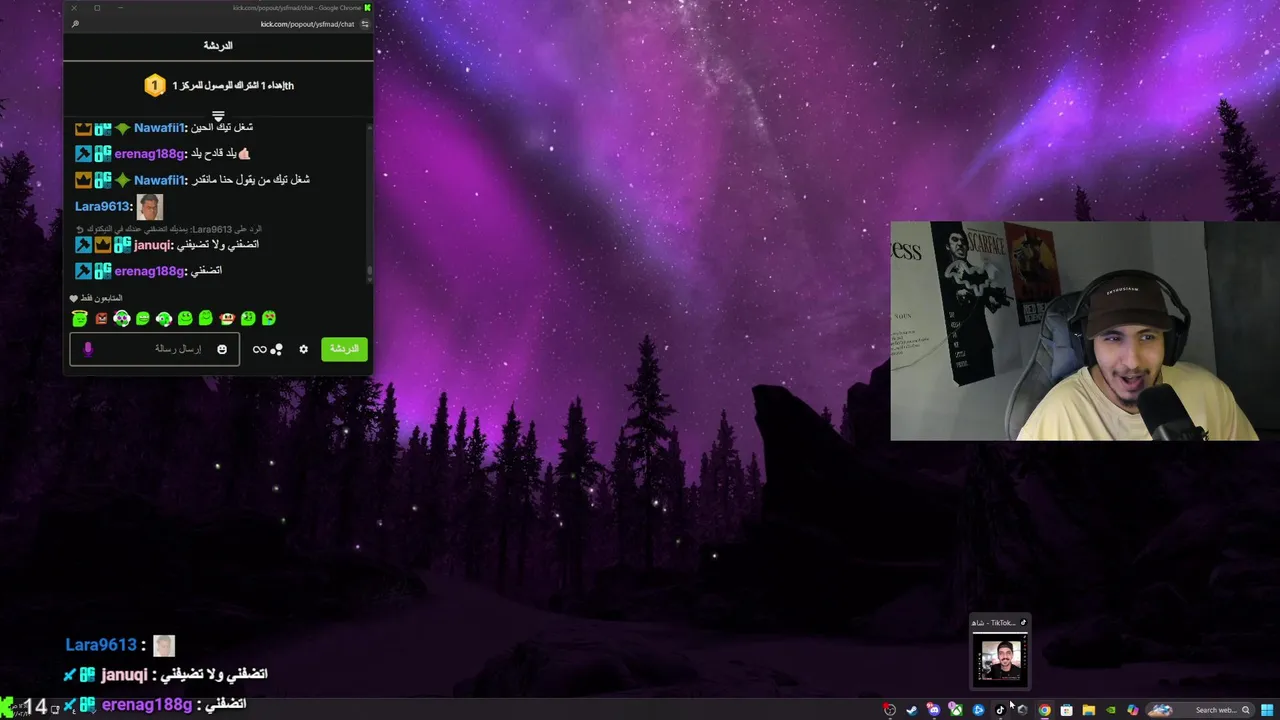Image resolution: width=1280 pixels, height=720 pixels.
Task: Click the Search web taskbar box
Action: click(1200, 710)
